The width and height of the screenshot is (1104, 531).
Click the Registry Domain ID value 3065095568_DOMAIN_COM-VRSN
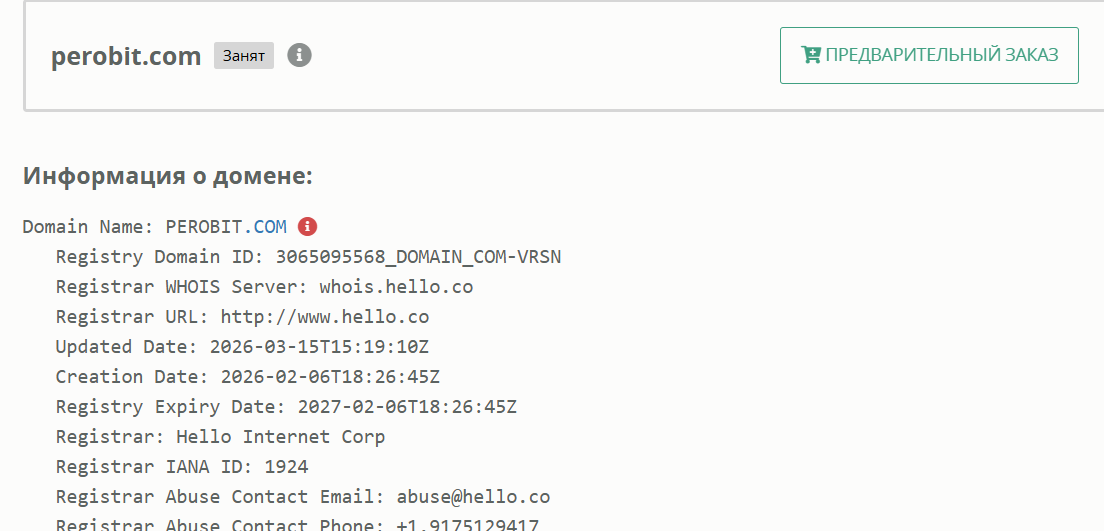pyautogui.click(x=418, y=257)
